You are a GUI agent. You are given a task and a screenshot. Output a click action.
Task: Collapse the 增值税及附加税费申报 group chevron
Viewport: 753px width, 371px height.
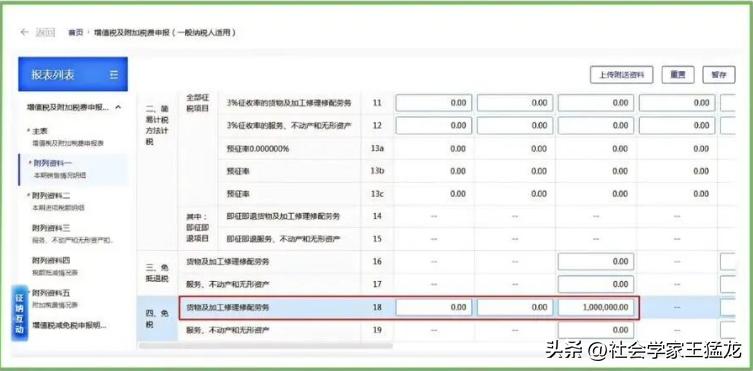pyautogui.click(x=118, y=107)
